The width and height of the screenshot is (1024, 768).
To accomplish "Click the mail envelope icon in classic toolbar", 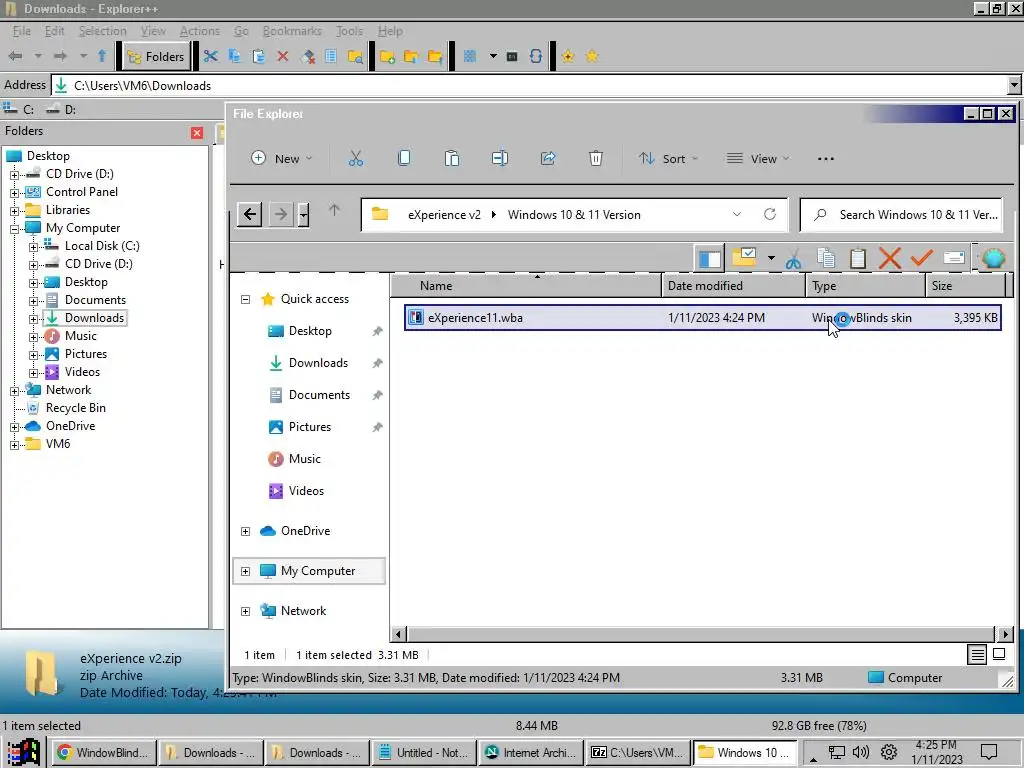I will point(954,258).
